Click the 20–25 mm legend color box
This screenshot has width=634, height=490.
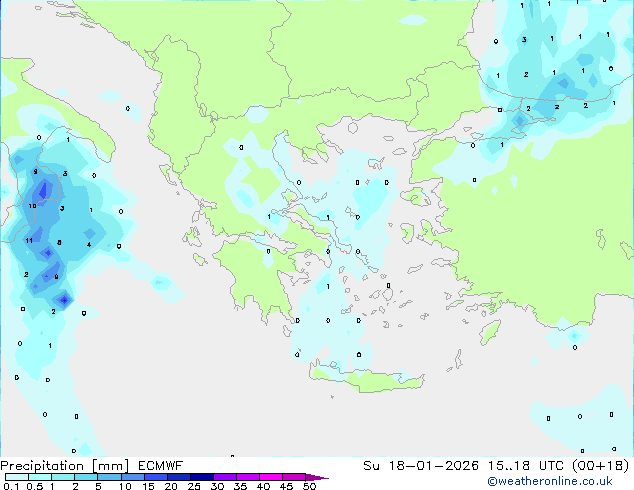click(178, 477)
